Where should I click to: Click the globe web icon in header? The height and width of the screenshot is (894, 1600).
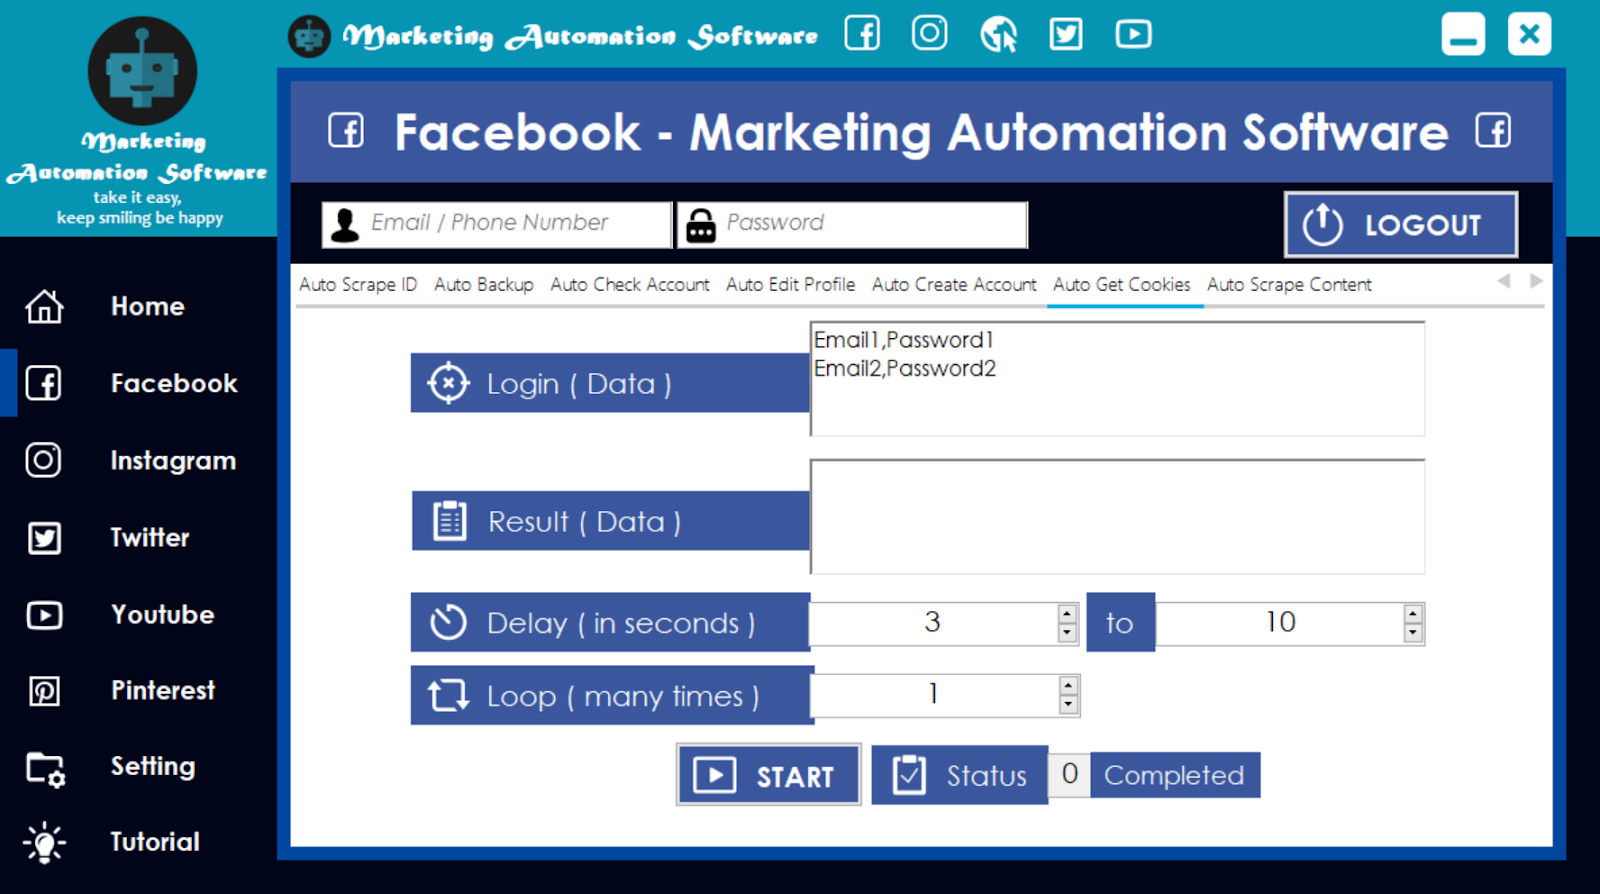(998, 34)
